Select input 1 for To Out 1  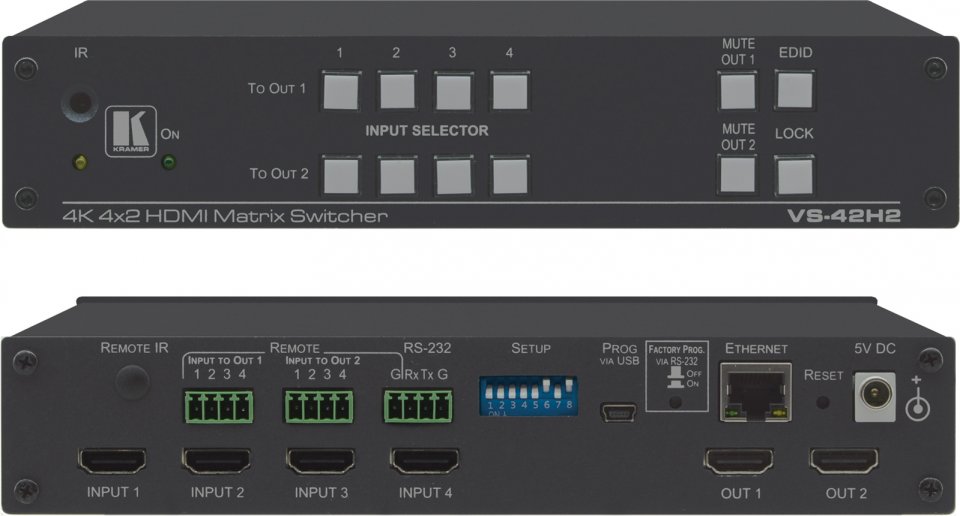340,90
